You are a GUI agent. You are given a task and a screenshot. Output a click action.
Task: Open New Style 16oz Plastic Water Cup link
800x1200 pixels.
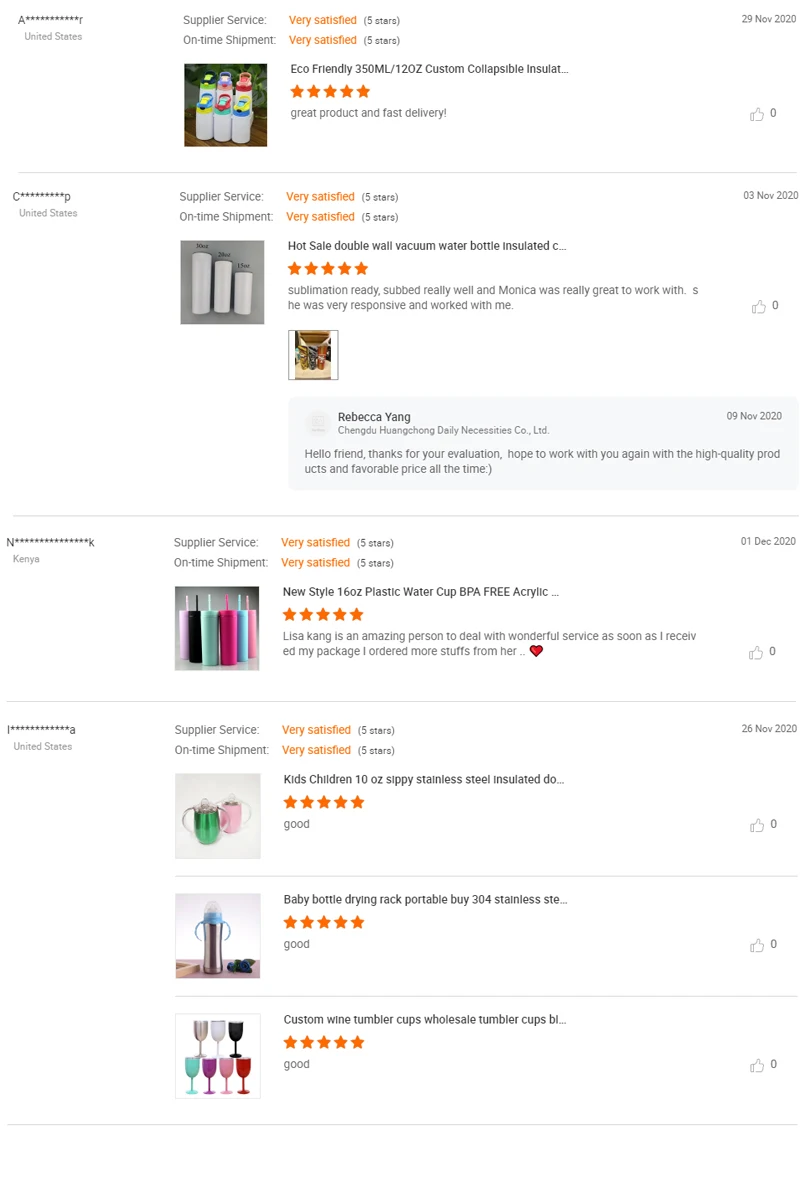tap(420, 592)
